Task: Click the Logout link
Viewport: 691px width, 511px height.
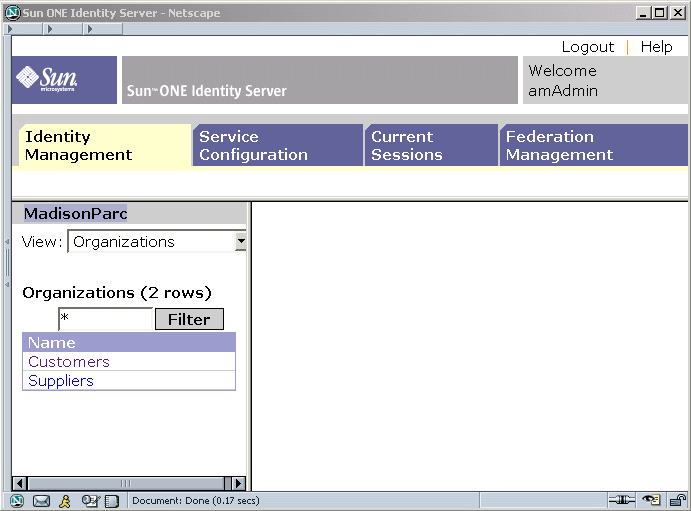Action: click(x=588, y=47)
